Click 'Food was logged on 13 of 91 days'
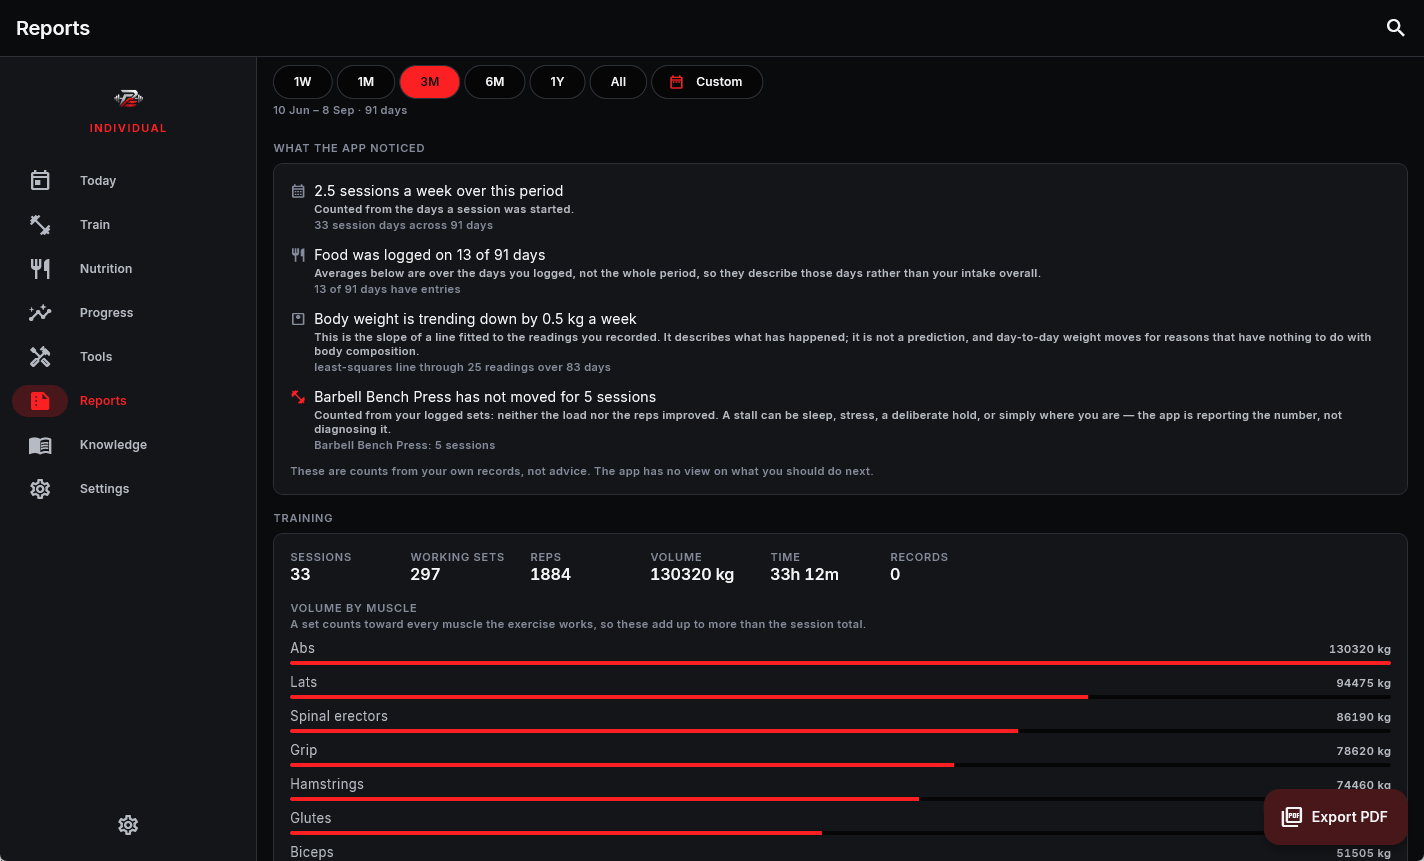Image resolution: width=1424 pixels, height=861 pixels. click(430, 255)
